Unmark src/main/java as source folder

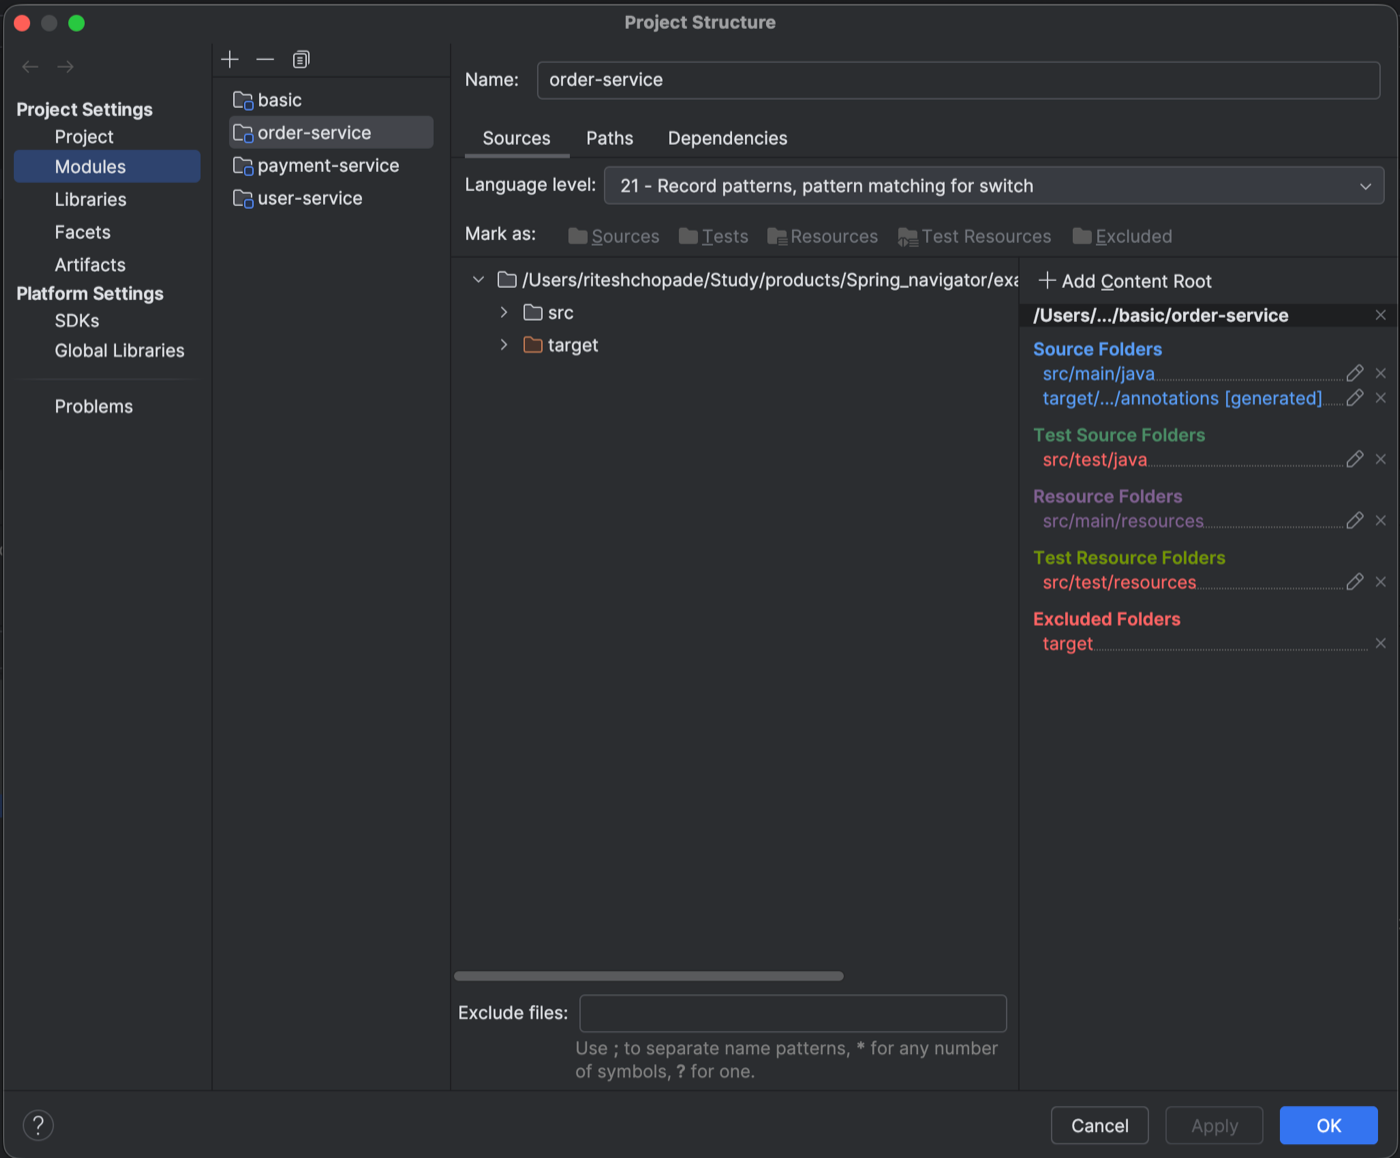tap(1381, 373)
